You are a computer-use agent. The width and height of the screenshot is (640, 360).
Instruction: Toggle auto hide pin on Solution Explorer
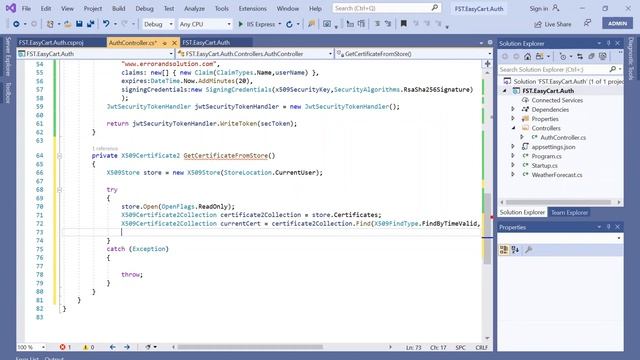tap(608, 43)
